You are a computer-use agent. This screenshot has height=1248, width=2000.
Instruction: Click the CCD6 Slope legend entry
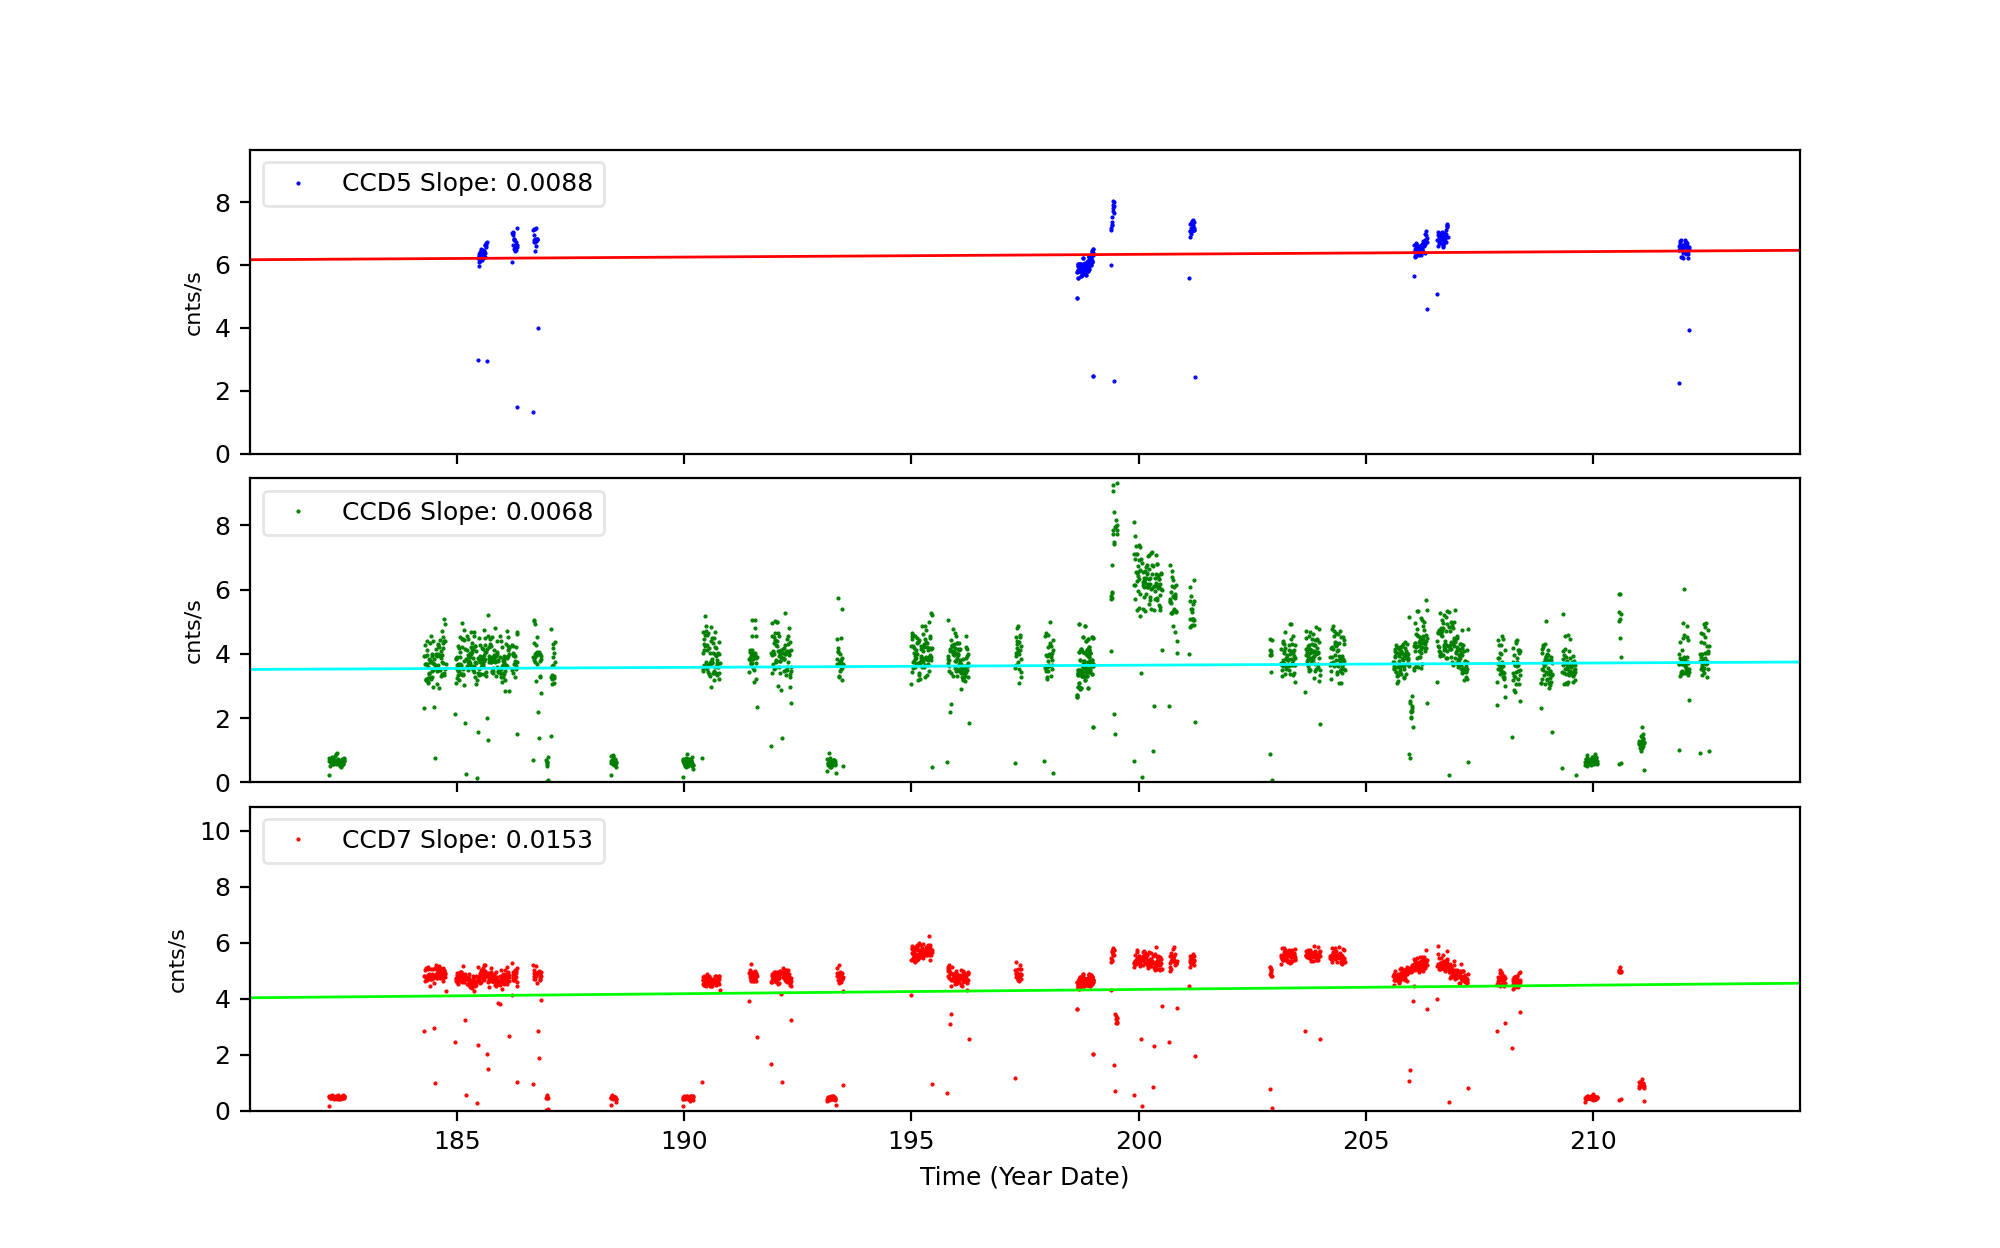466,512
